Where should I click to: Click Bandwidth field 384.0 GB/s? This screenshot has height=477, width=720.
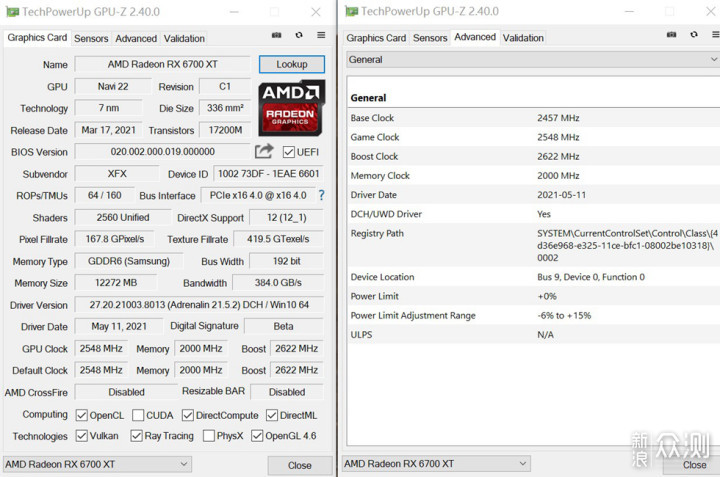[x=278, y=282]
